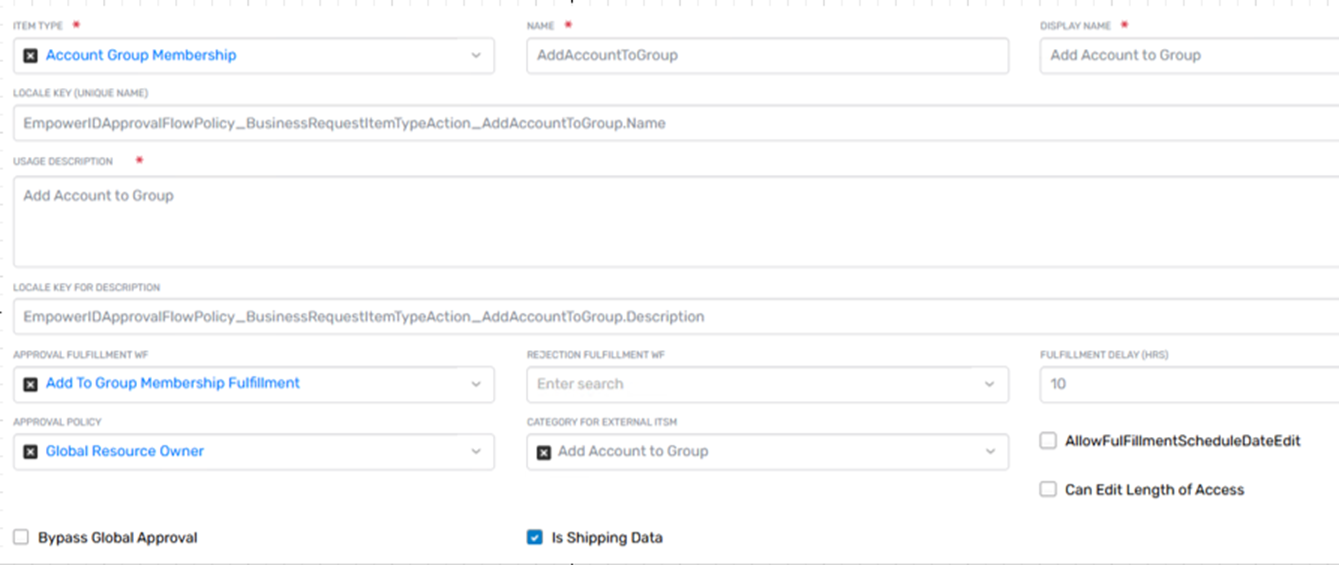Clear the Global Resource Owner approval policy
The height and width of the screenshot is (565, 1339).
30,452
